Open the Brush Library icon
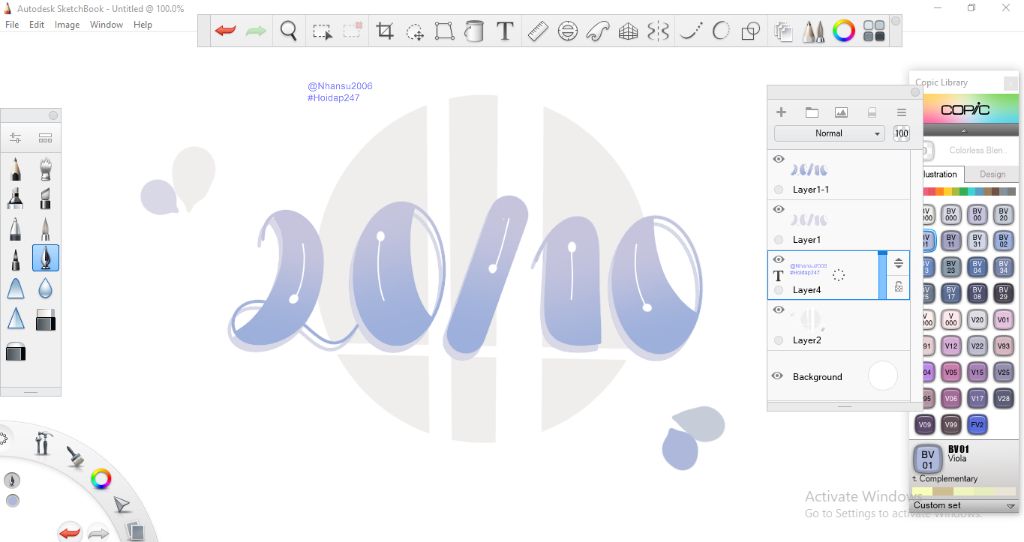Image resolution: width=1024 pixels, height=542 pixels. [45, 138]
